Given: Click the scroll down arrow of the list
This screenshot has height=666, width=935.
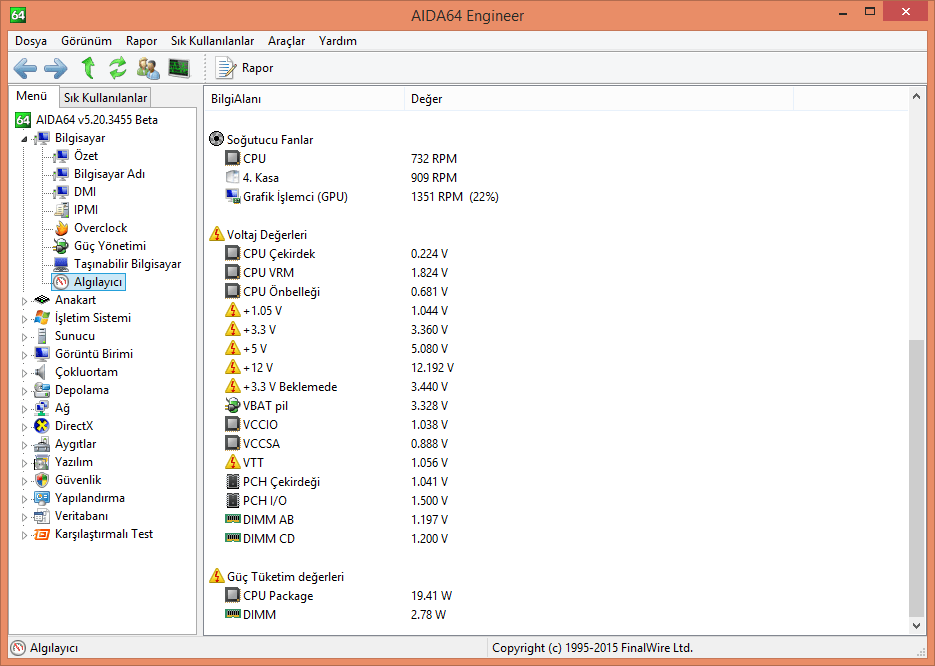Looking at the screenshot, I should (x=917, y=625).
